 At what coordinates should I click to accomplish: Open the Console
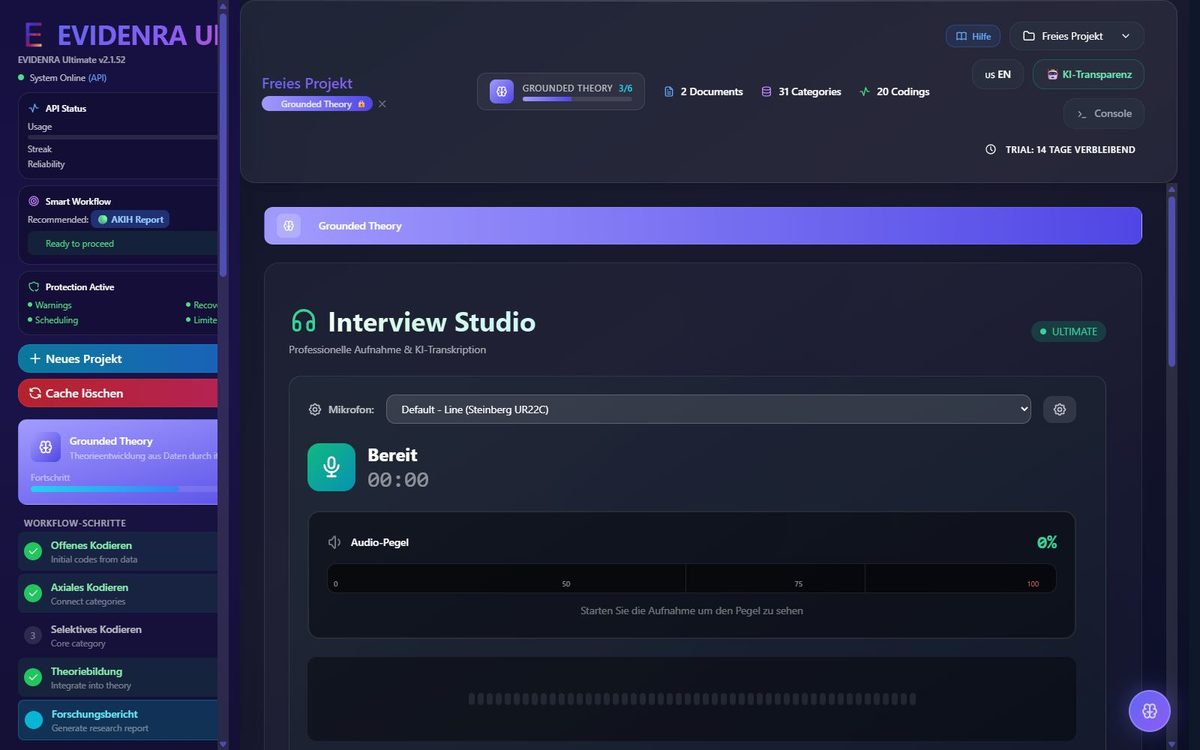(1104, 113)
